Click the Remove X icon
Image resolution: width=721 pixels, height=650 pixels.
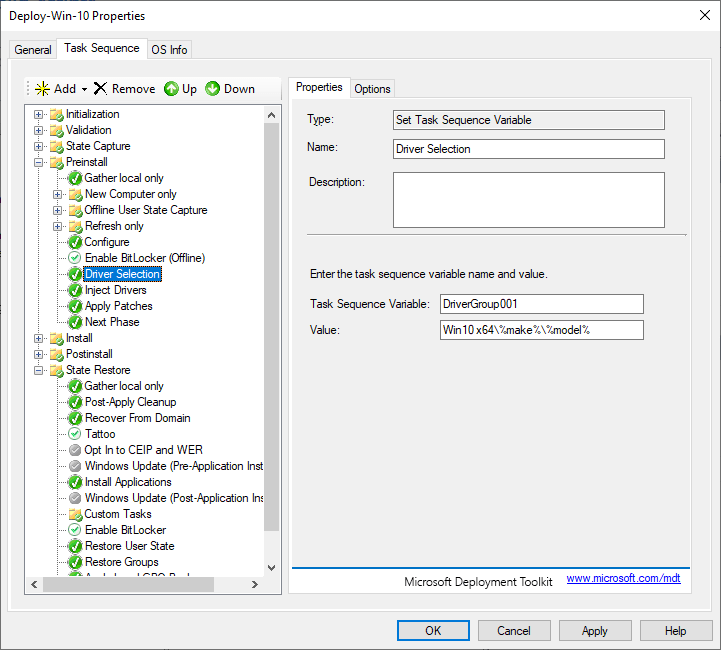coord(100,89)
